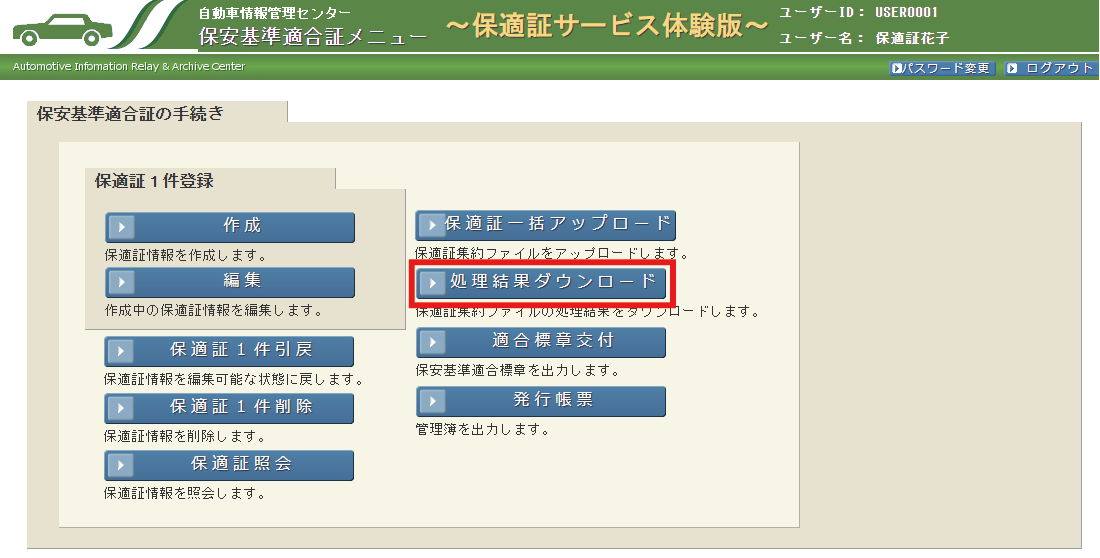The width and height of the screenshot is (1100, 558).
Task: Select the 保適証1件登録 tab header
Action: click(x=154, y=181)
